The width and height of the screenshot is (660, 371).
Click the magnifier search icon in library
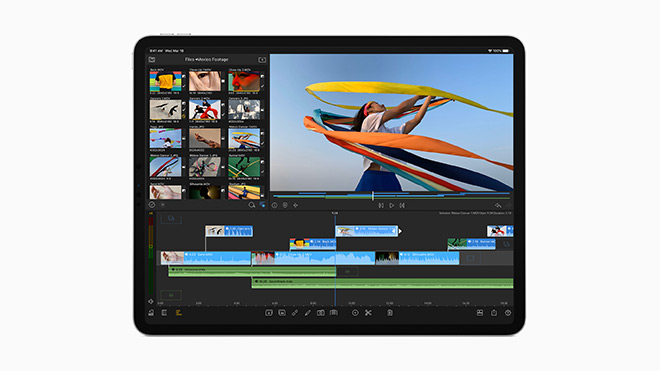pos(252,205)
